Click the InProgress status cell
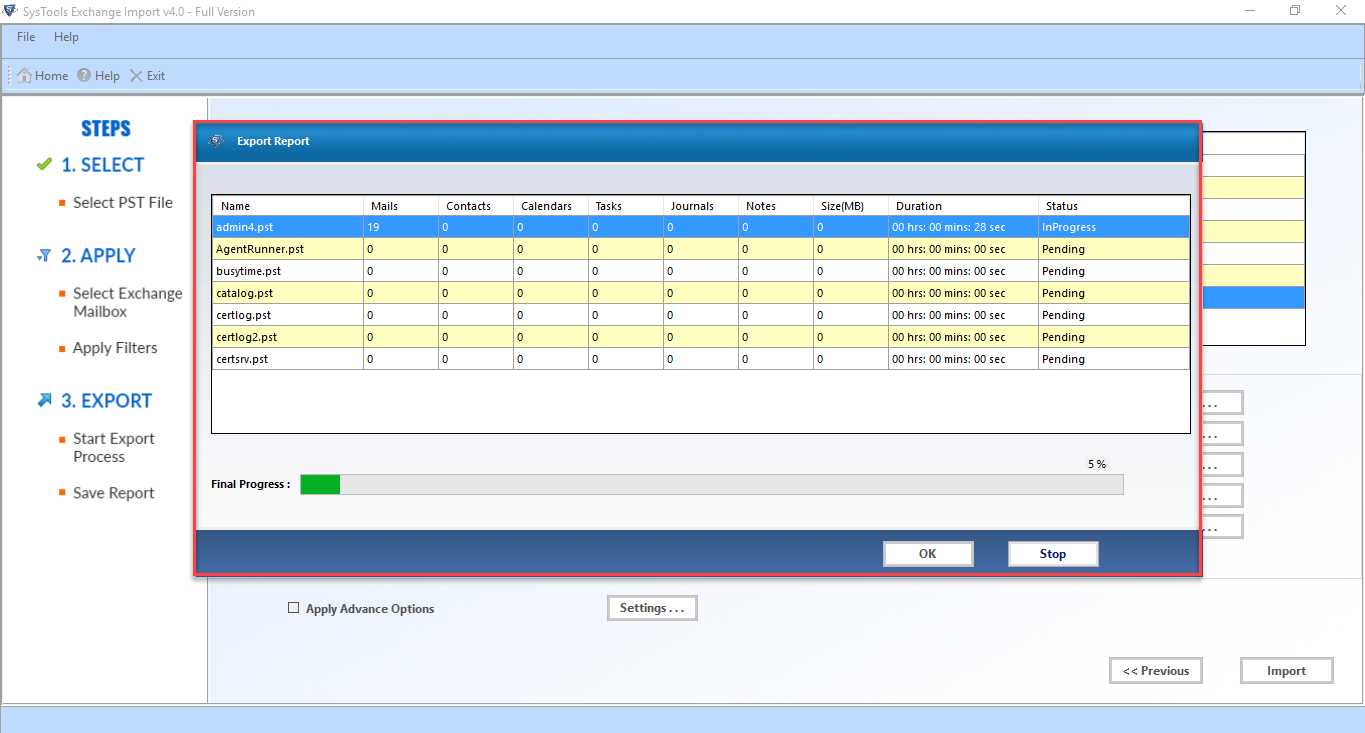This screenshot has width=1365, height=733. pyautogui.click(x=1114, y=227)
